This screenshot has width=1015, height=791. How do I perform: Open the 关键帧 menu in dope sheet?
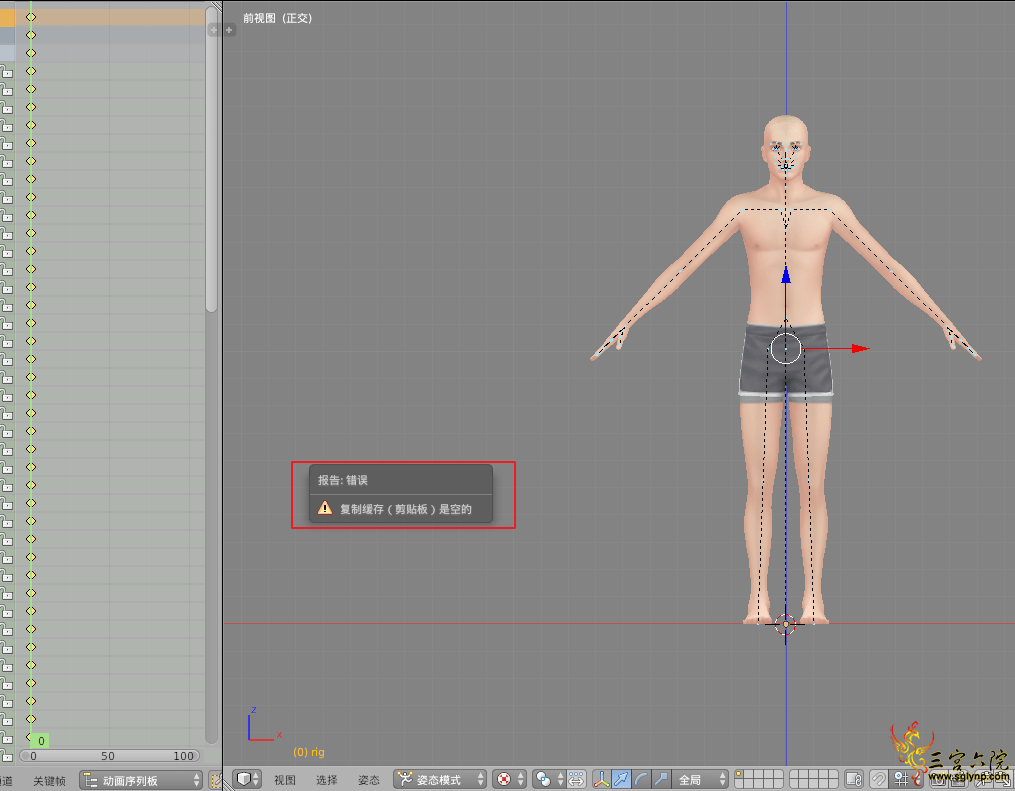(49, 781)
